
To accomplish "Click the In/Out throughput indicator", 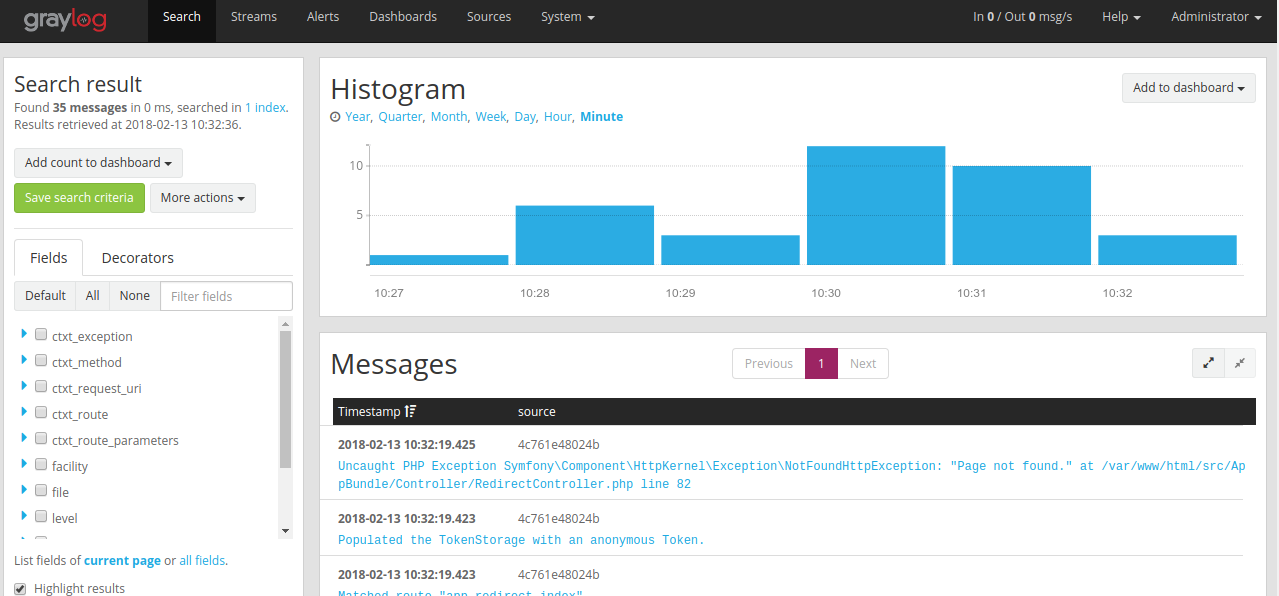I will pyautogui.click(x=1022, y=16).
